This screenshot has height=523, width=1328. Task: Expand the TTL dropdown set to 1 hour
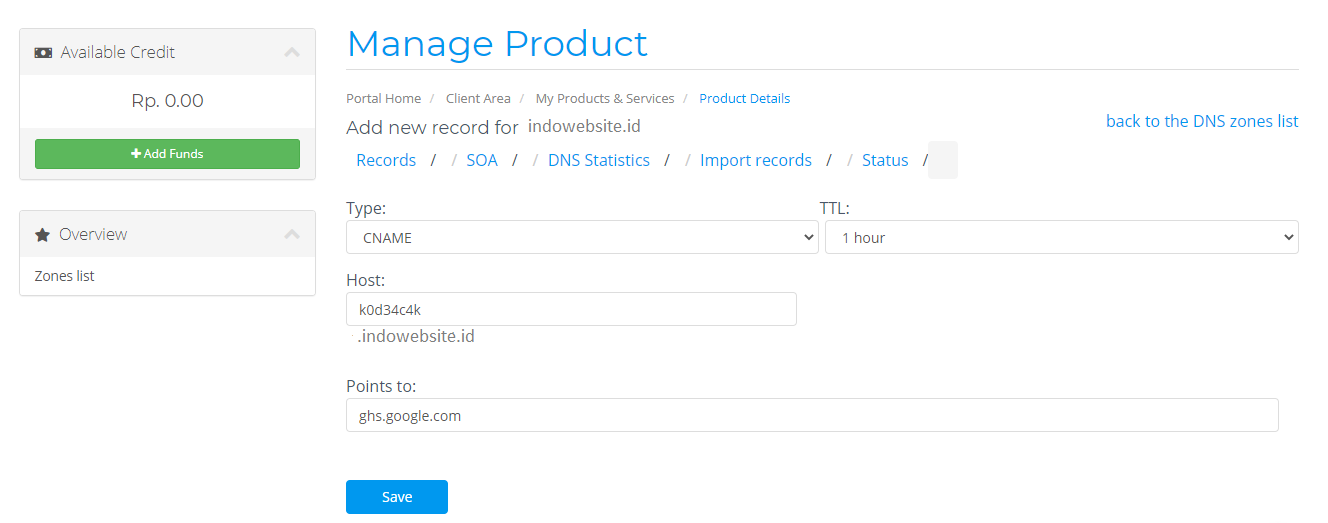tap(1061, 238)
